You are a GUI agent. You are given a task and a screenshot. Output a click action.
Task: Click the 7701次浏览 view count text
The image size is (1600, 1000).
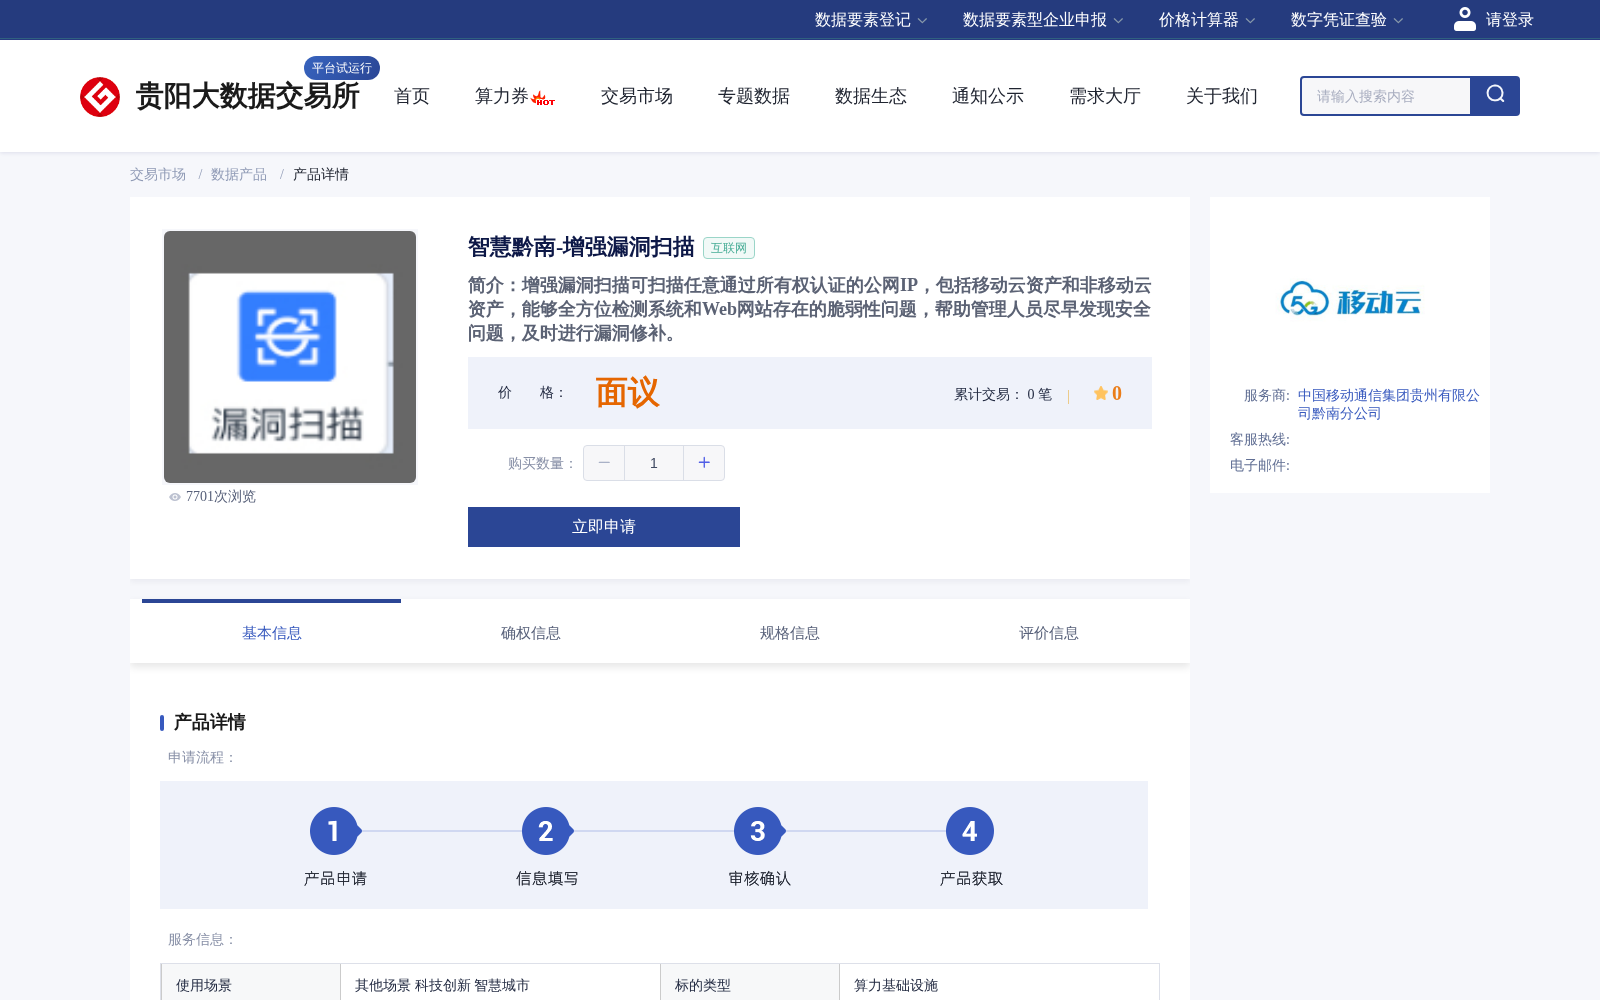pos(221,496)
